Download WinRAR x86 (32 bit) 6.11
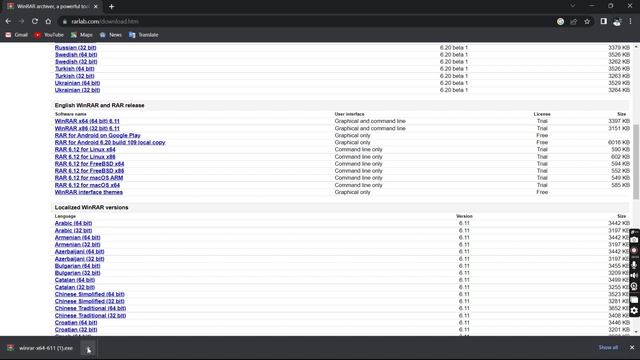The width and height of the screenshot is (640, 360). 87,128
